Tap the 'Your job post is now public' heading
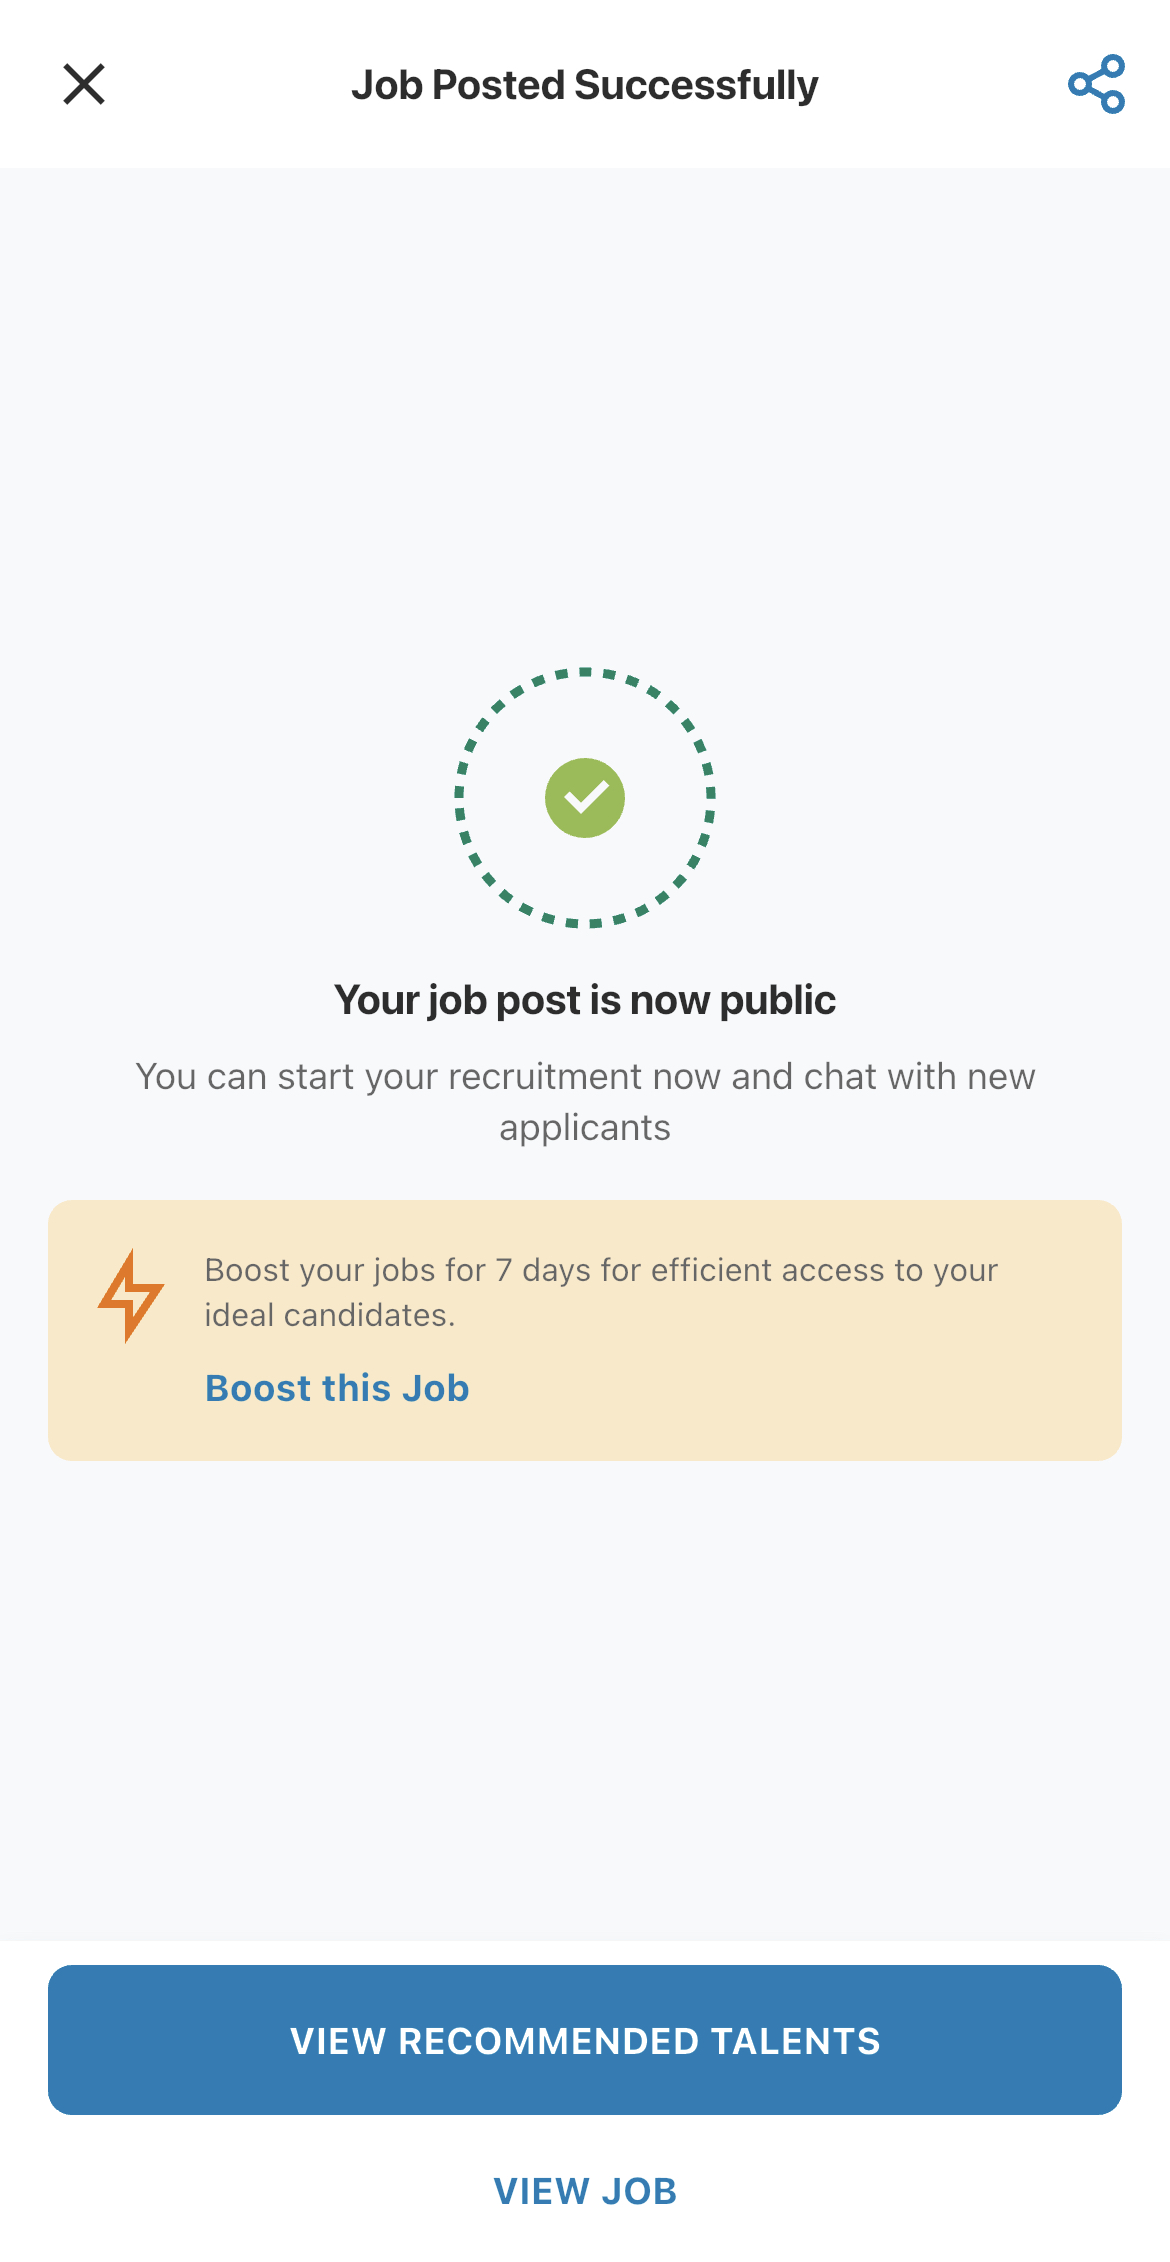Screen dimensions: 1170x2262 (585, 1000)
